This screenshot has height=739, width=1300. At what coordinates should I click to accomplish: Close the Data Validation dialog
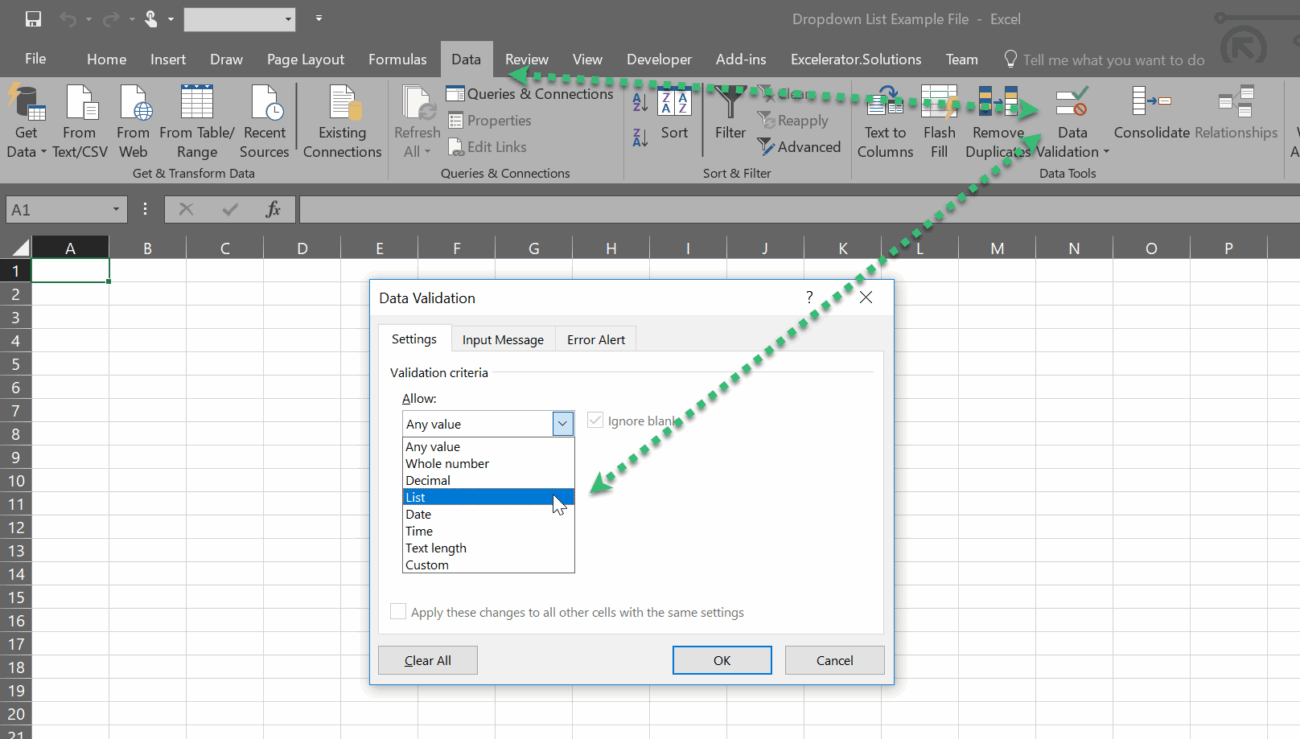tap(866, 297)
